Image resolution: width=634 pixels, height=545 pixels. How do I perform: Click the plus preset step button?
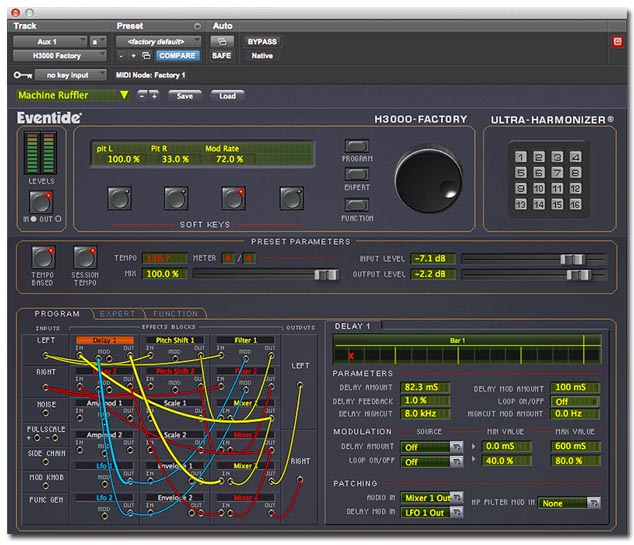click(154, 96)
